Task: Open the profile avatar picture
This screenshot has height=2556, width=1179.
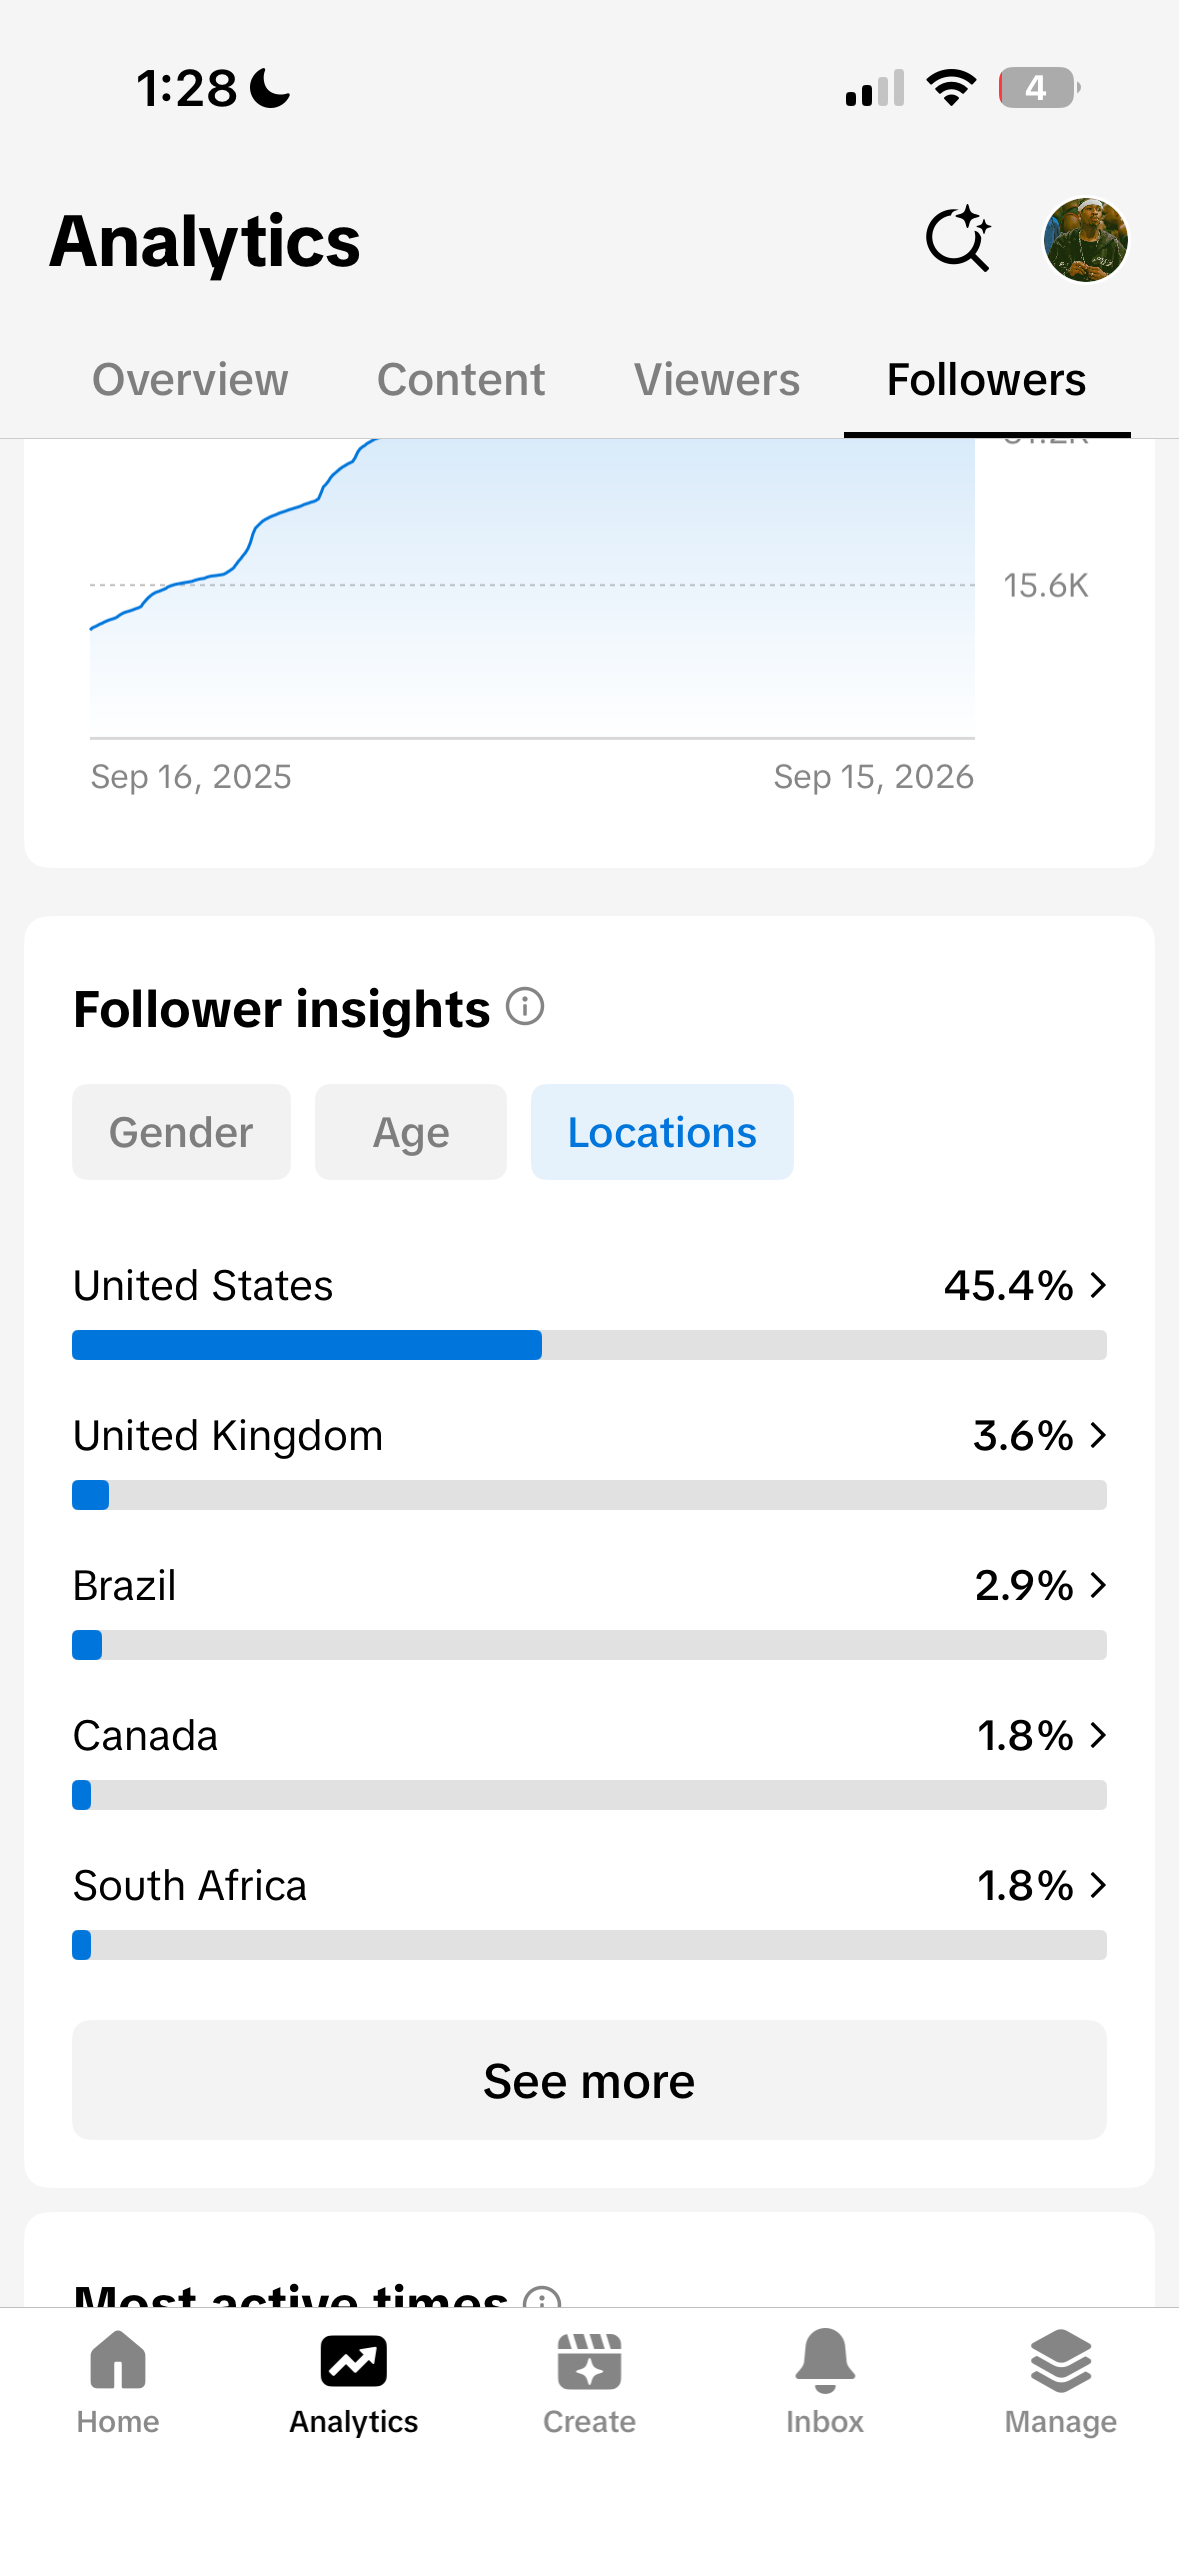Action: (1085, 240)
